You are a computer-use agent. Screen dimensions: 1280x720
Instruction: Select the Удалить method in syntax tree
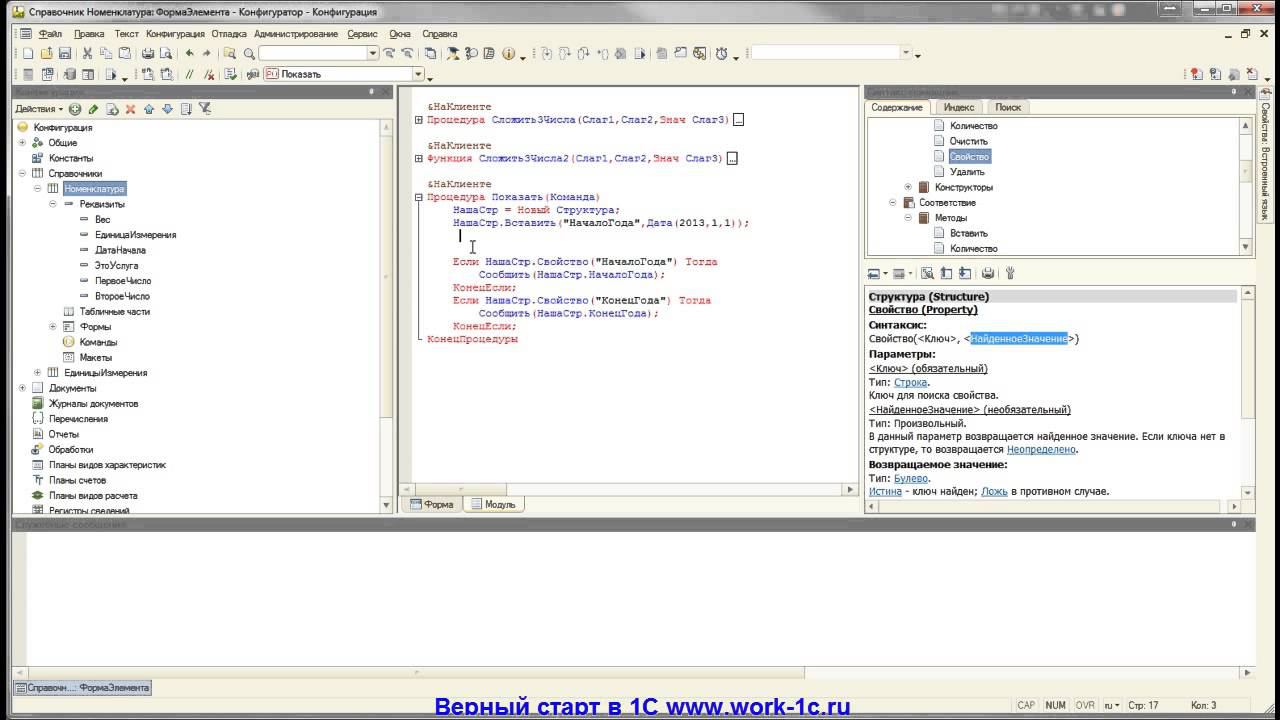tap(967, 172)
